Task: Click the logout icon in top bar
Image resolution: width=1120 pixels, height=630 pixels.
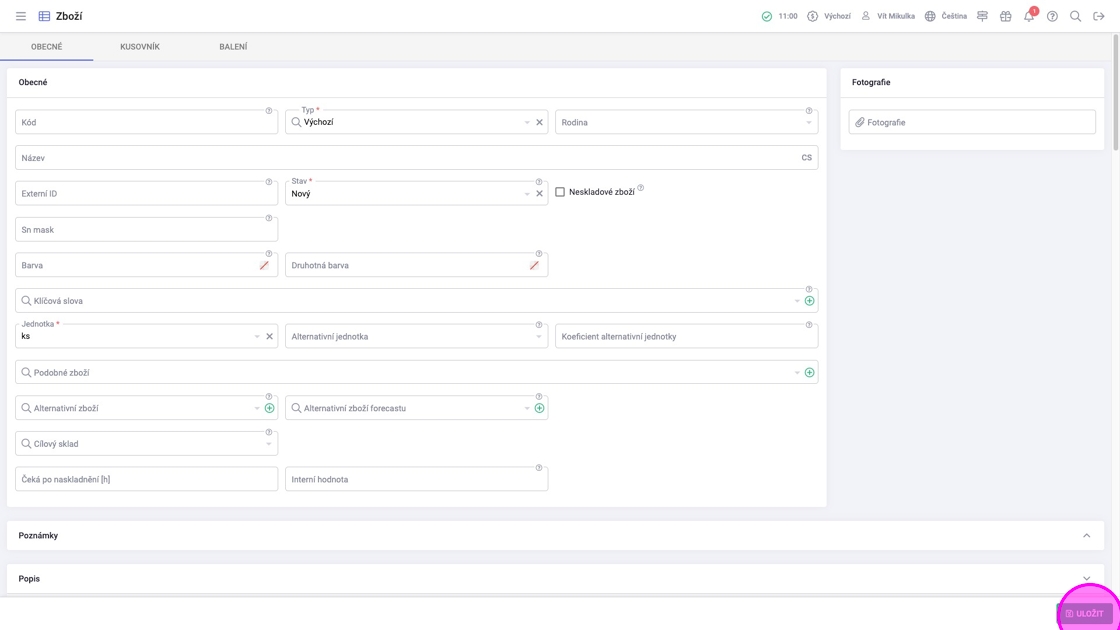Action: 1099,16
